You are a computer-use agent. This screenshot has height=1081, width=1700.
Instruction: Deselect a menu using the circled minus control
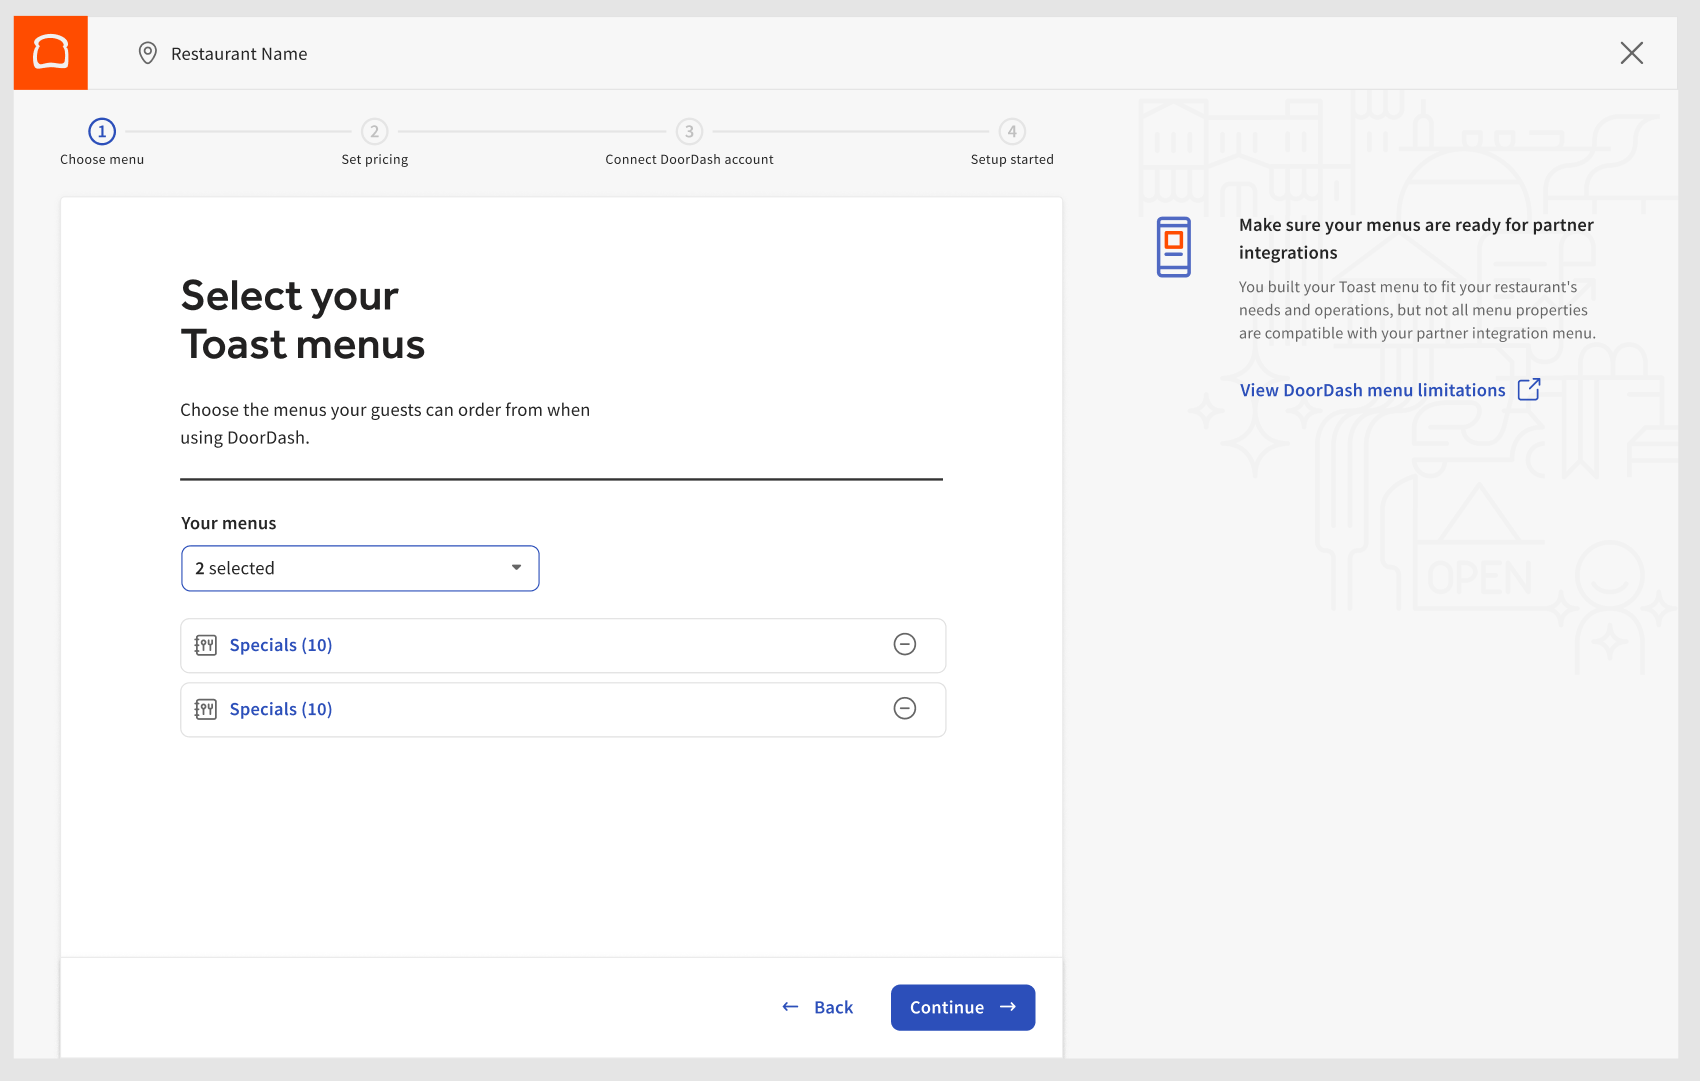tap(905, 645)
